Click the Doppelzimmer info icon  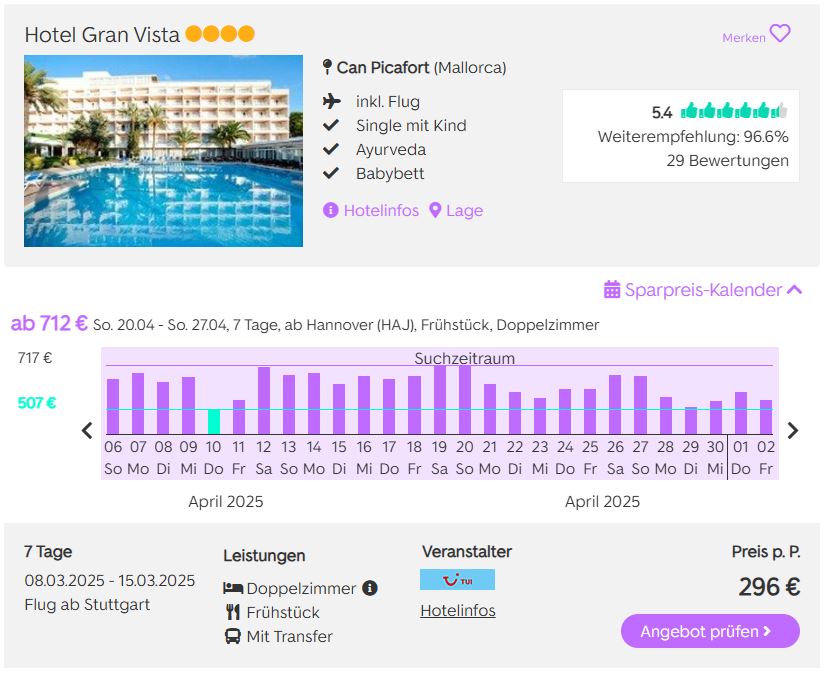click(370, 588)
